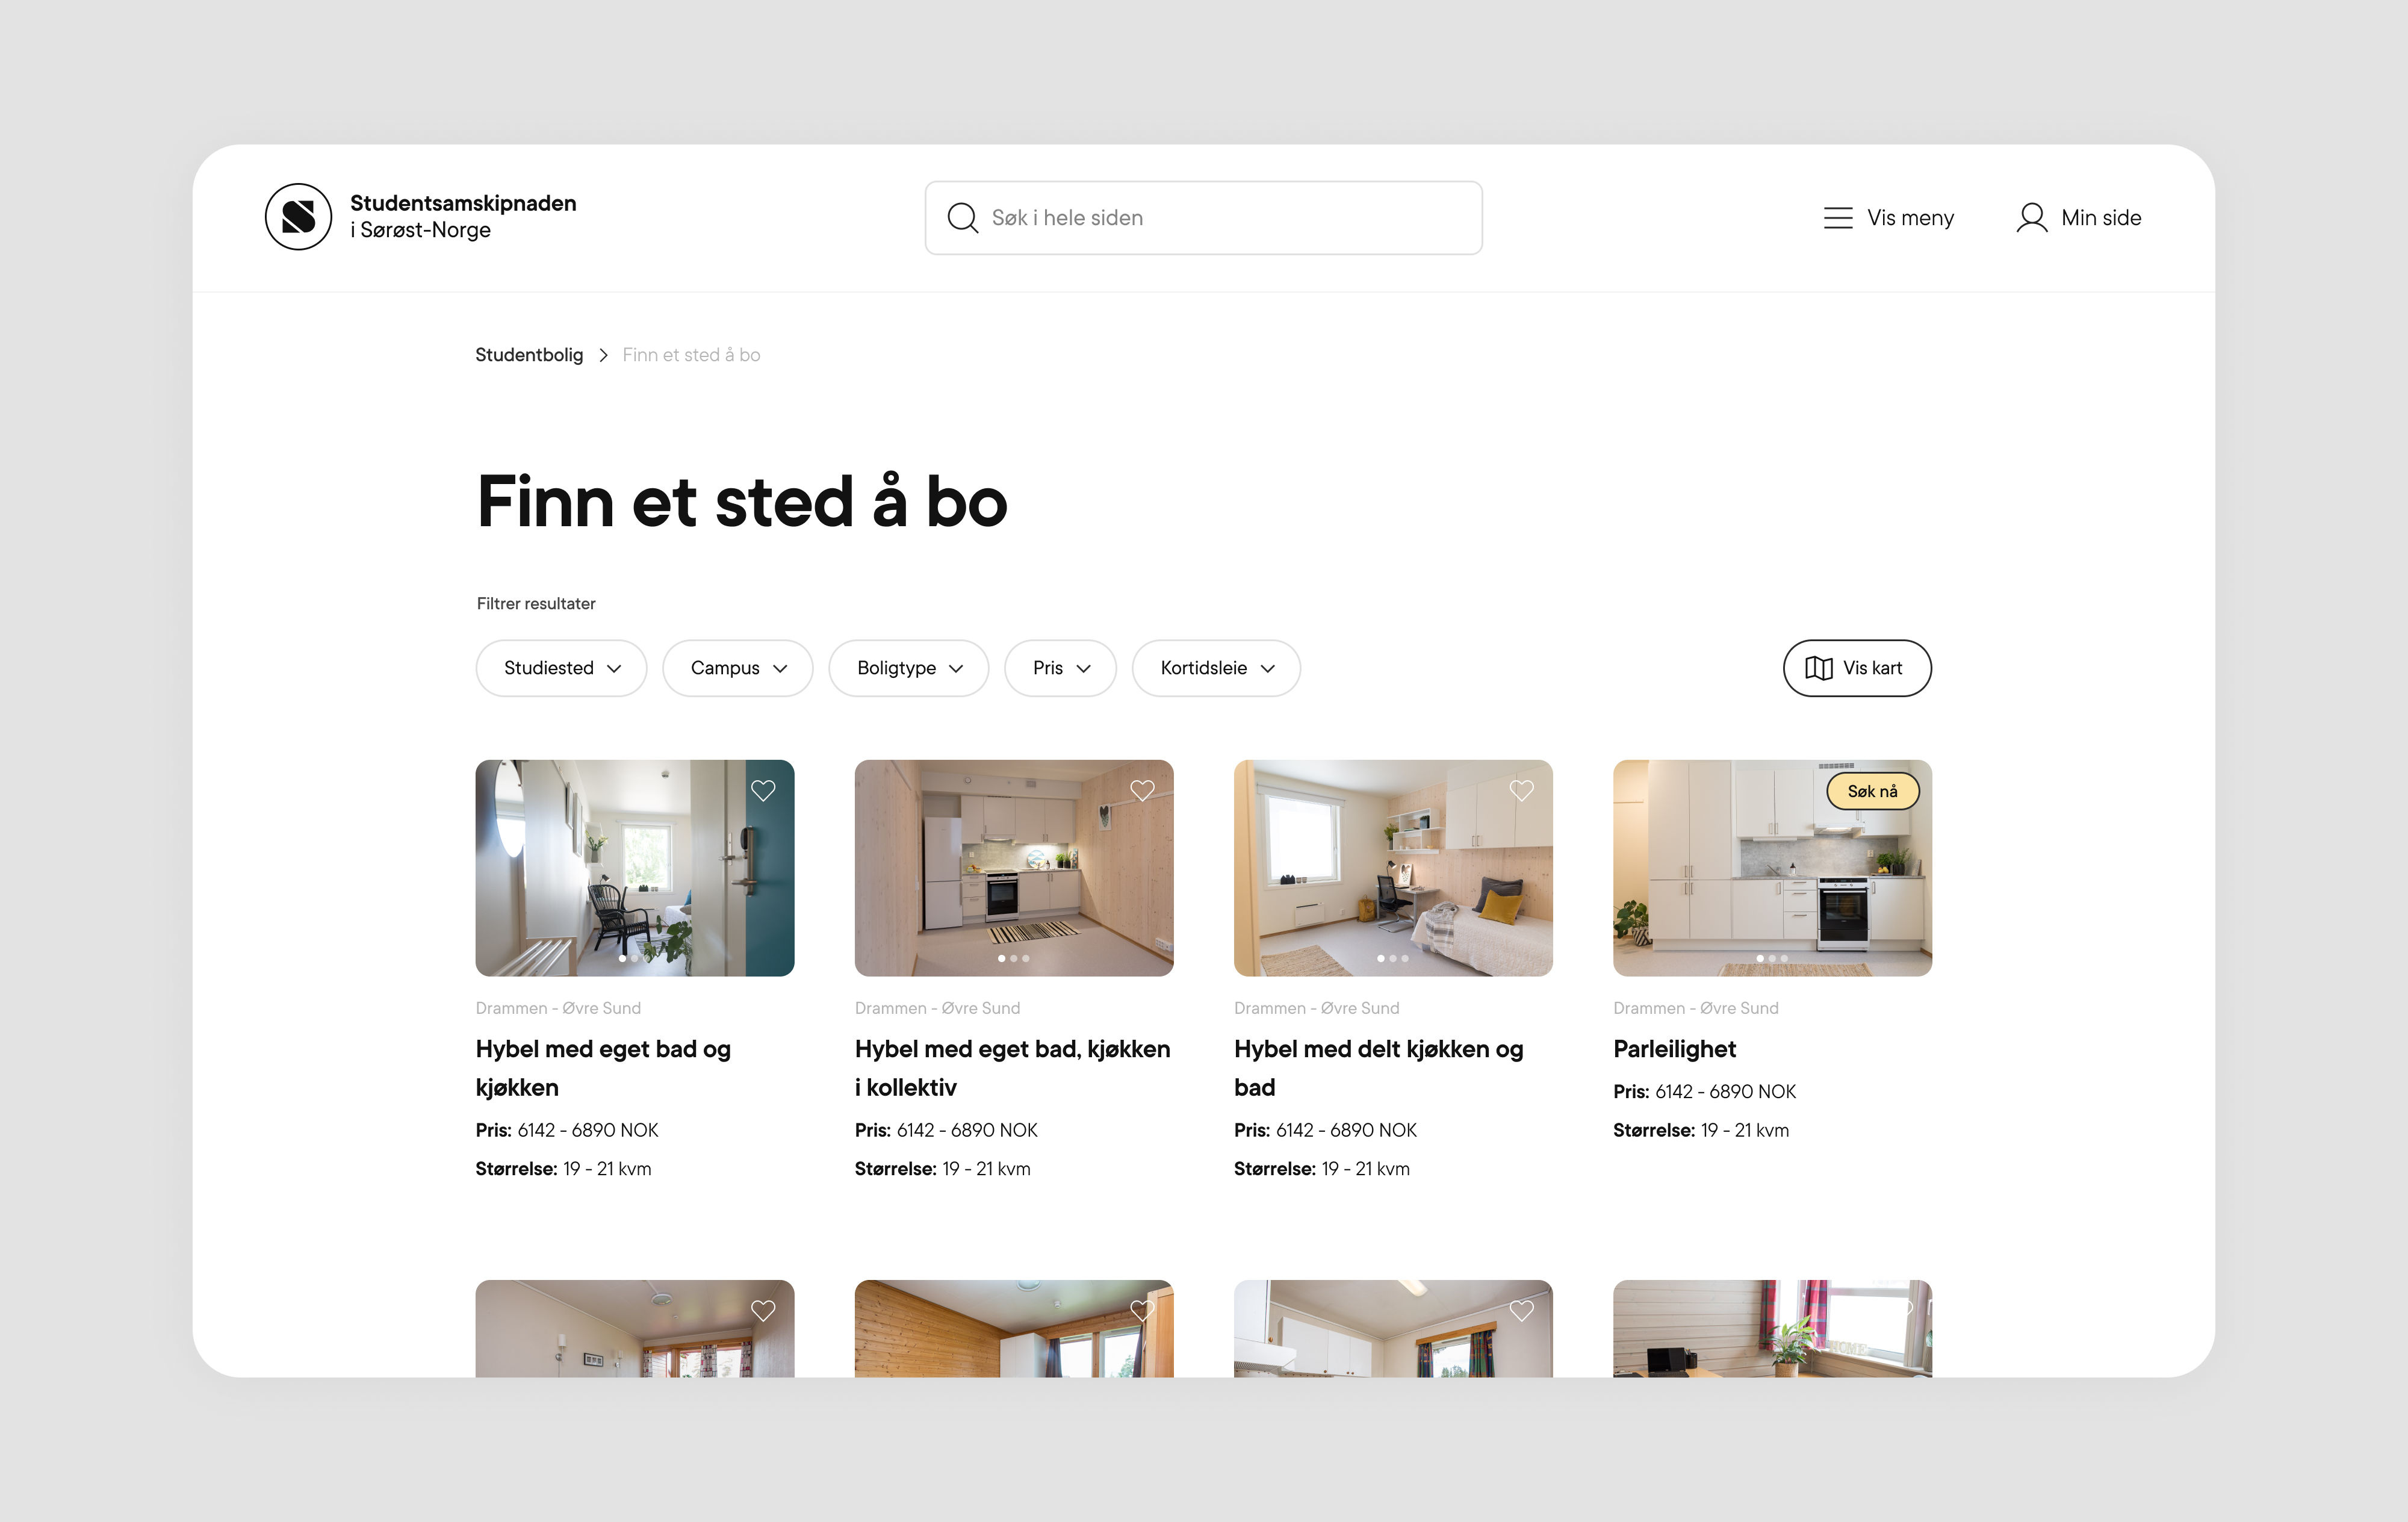Image resolution: width=2408 pixels, height=1522 pixels.
Task: Open Vis meny navigation
Action: point(1888,218)
